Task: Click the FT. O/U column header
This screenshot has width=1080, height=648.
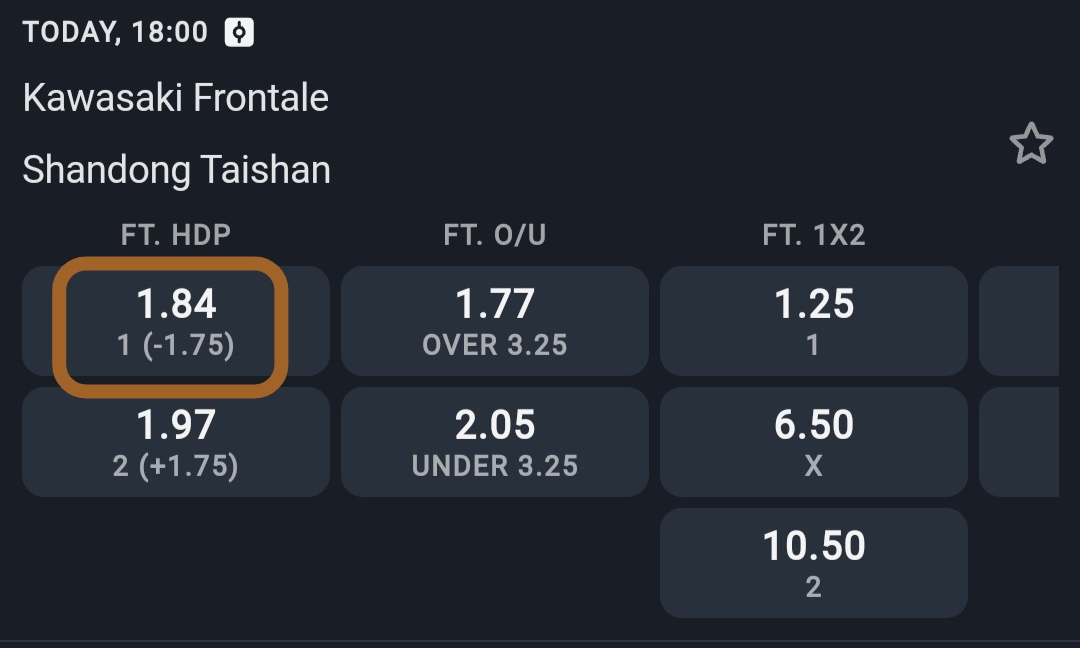Action: pyautogui.click(x=495, y=235)
